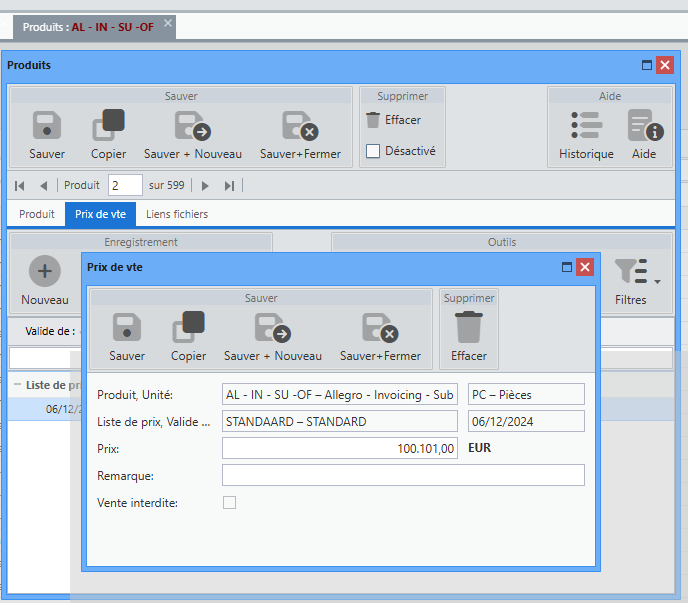Screen dimensions: 688x603
Task: Click the Remarque input field
Action: tap(403, 475)
